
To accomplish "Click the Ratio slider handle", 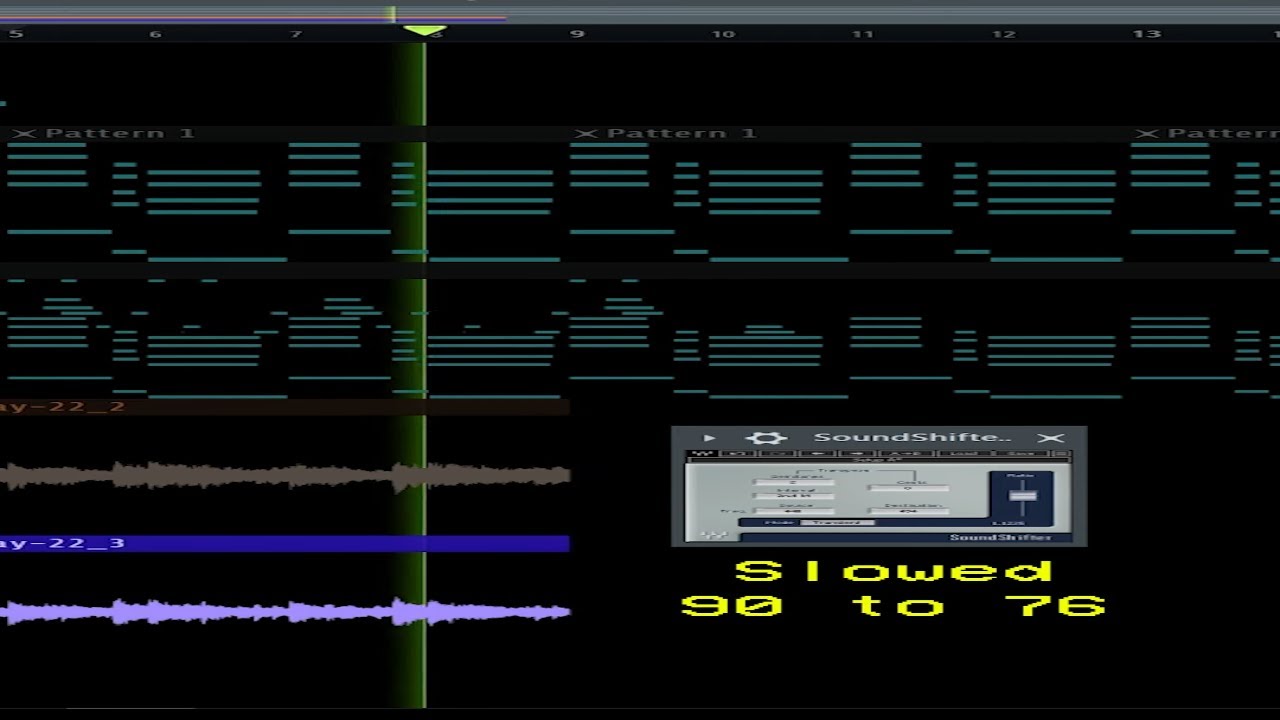I will pyautogui.click(x=1022, y=496).
